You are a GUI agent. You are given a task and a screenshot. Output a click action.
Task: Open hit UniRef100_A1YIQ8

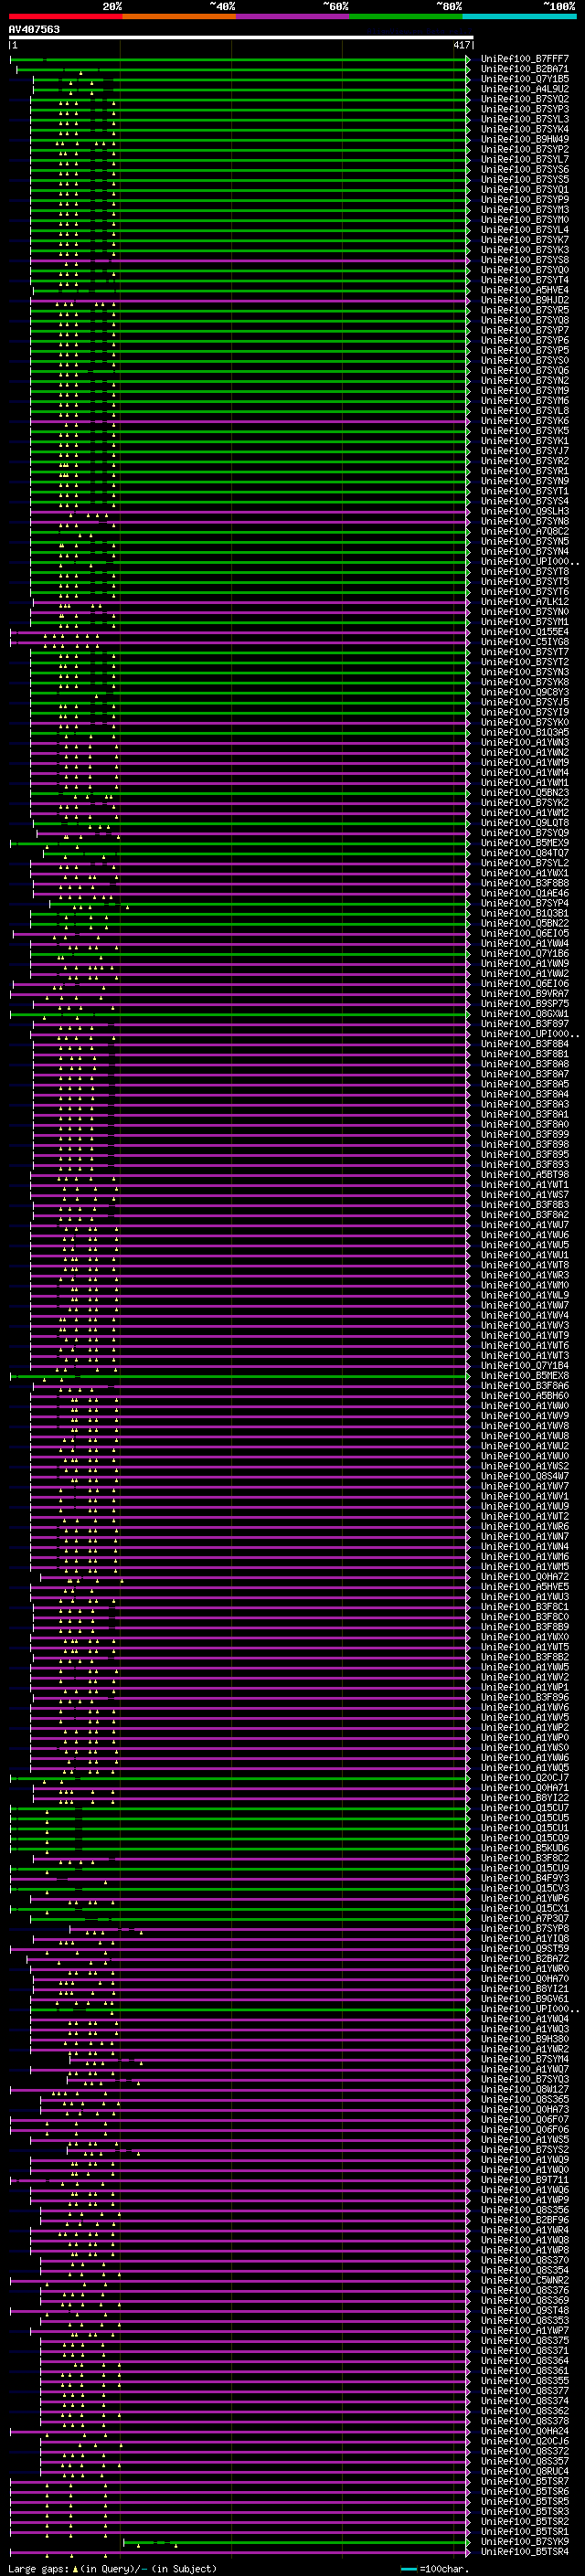(x=524, y=1938)
